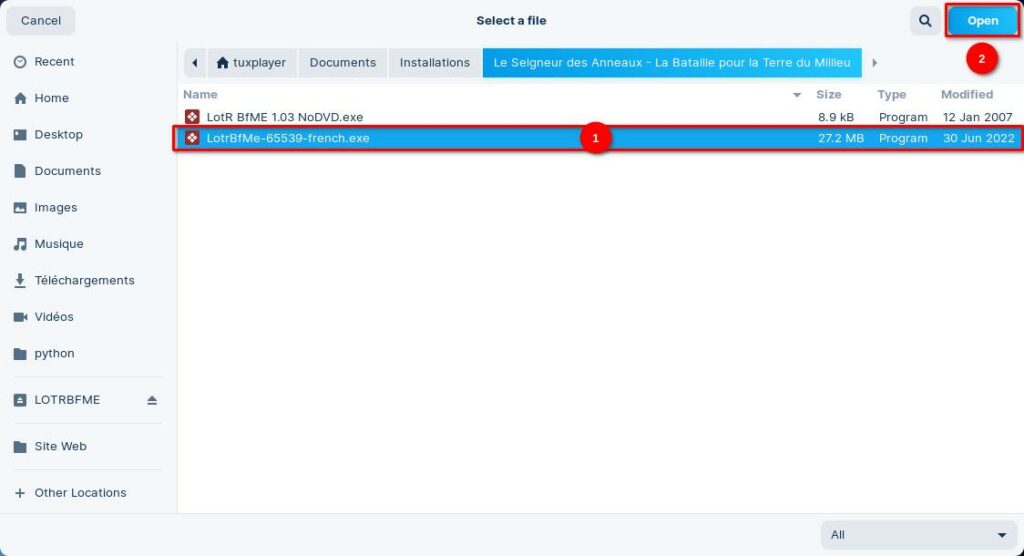The width and height of the screenshot is (1024, 556).
Task: Eject the LOTRBFME drive
Action: 152,400
